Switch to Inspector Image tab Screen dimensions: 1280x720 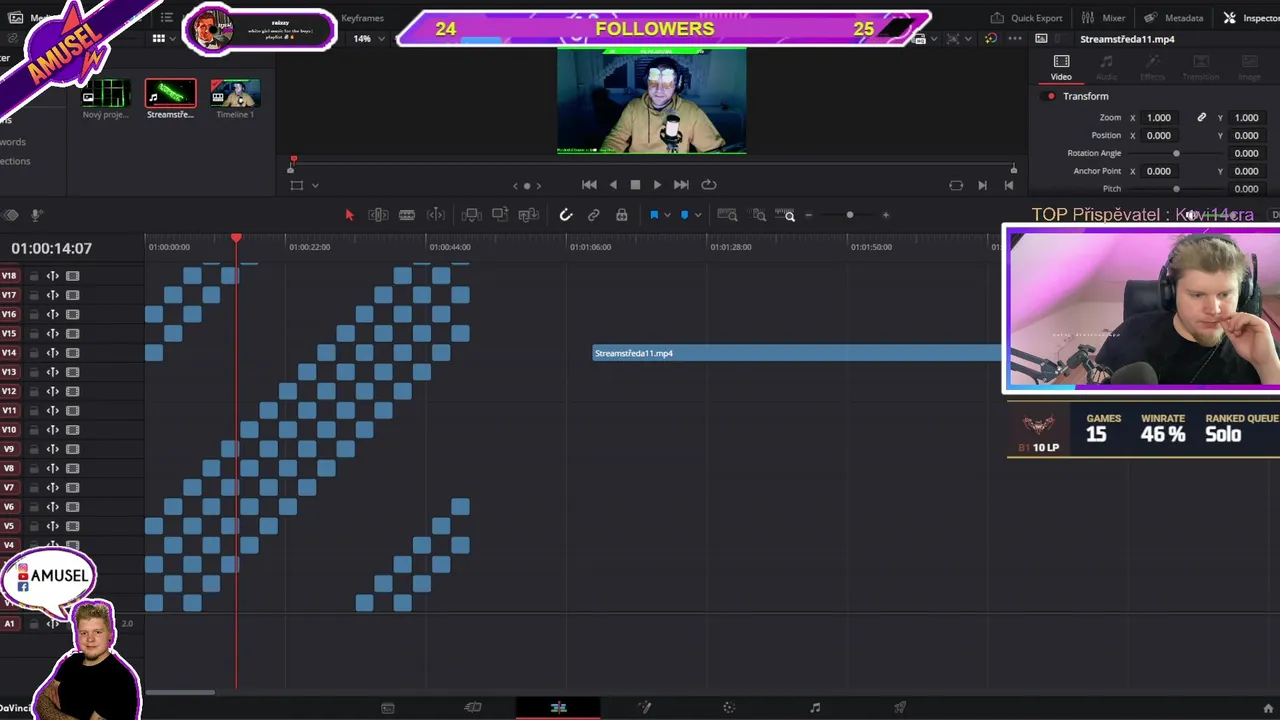tap(1249, 68)
